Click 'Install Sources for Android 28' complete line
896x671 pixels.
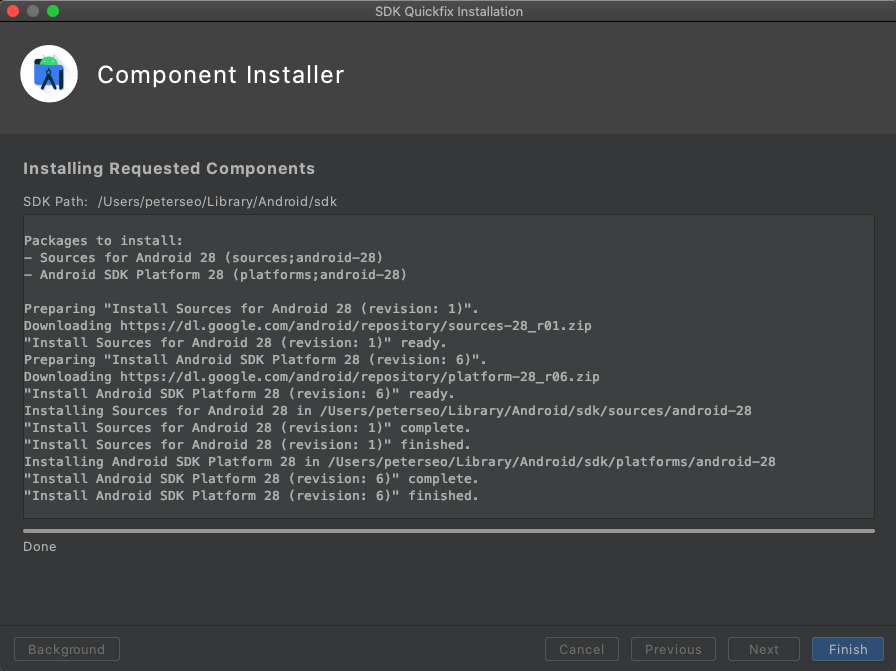click(247, 428)
